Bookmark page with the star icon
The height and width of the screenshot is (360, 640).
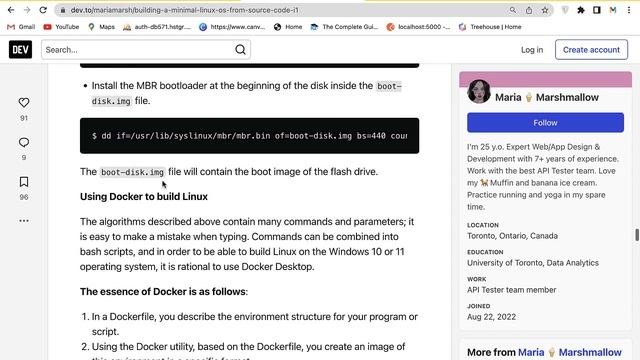point(545,10)
